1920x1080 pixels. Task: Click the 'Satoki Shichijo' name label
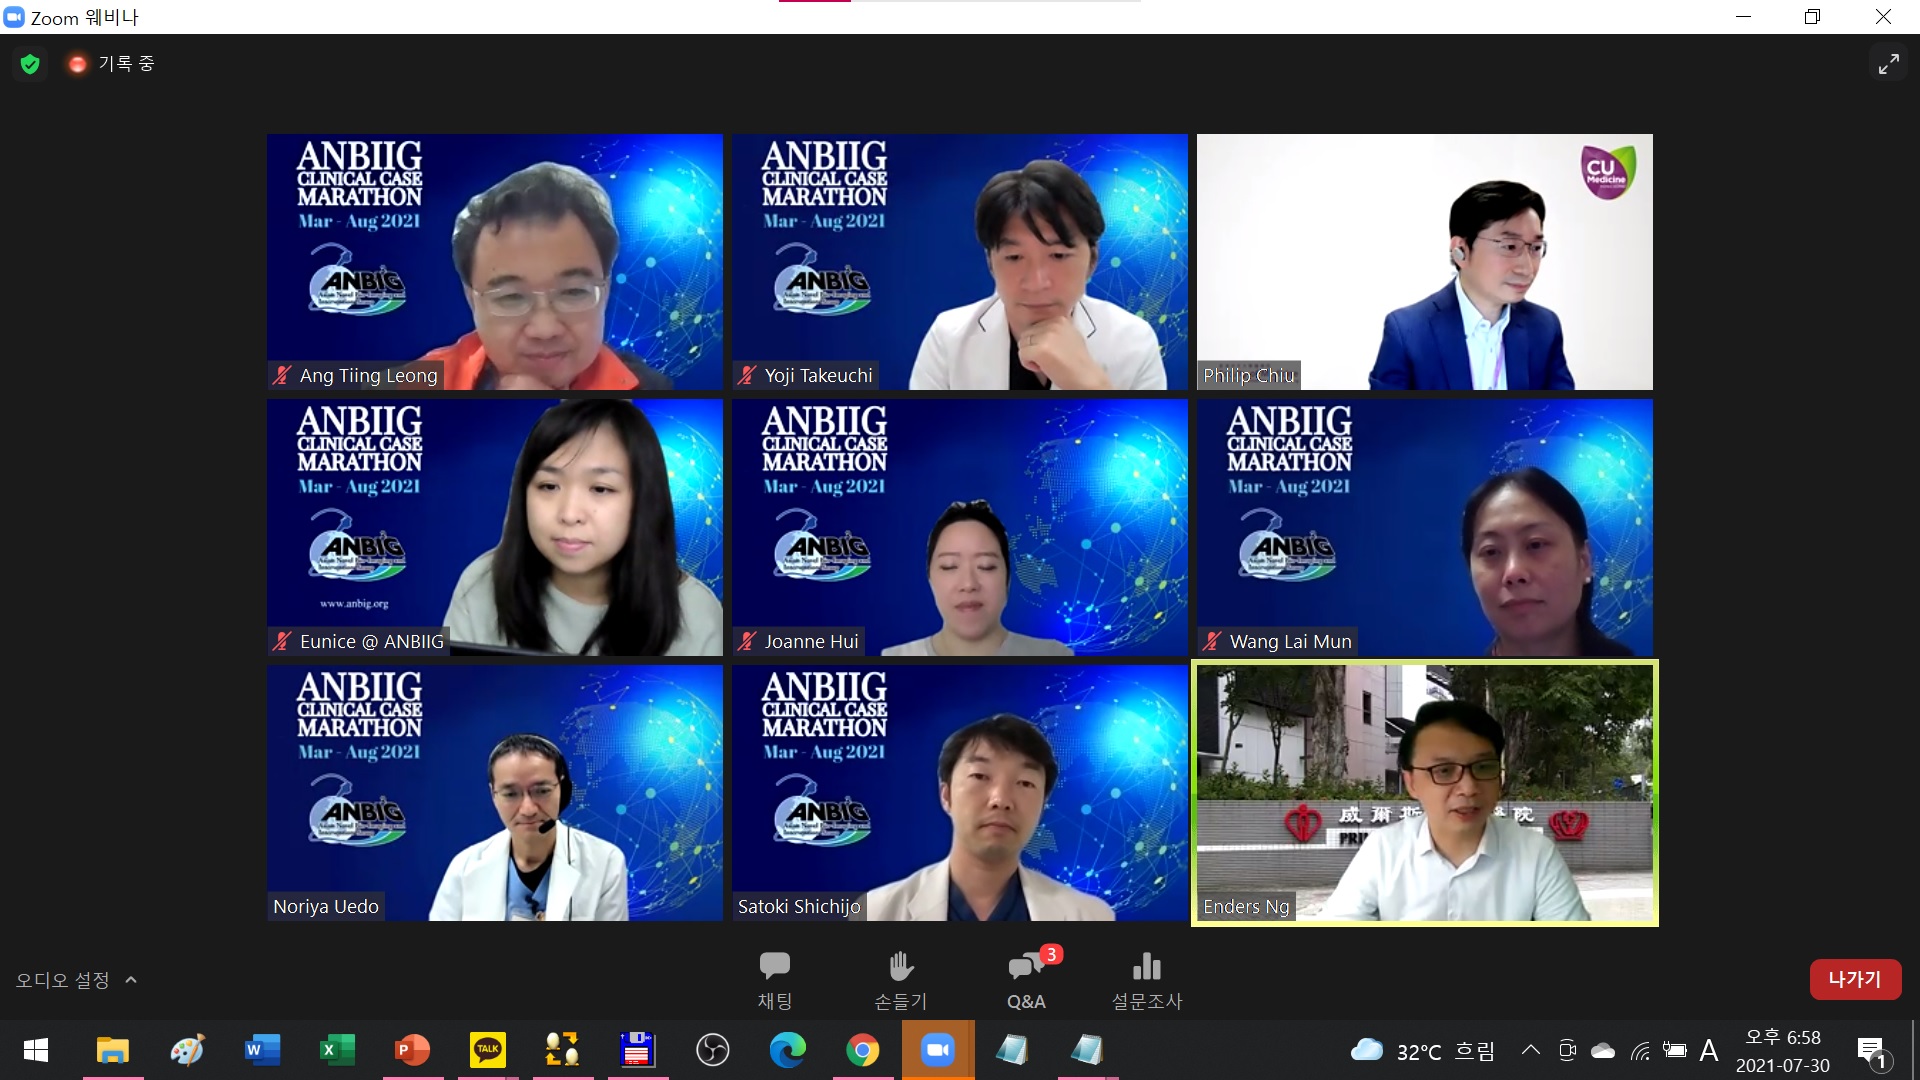(799, 907)
